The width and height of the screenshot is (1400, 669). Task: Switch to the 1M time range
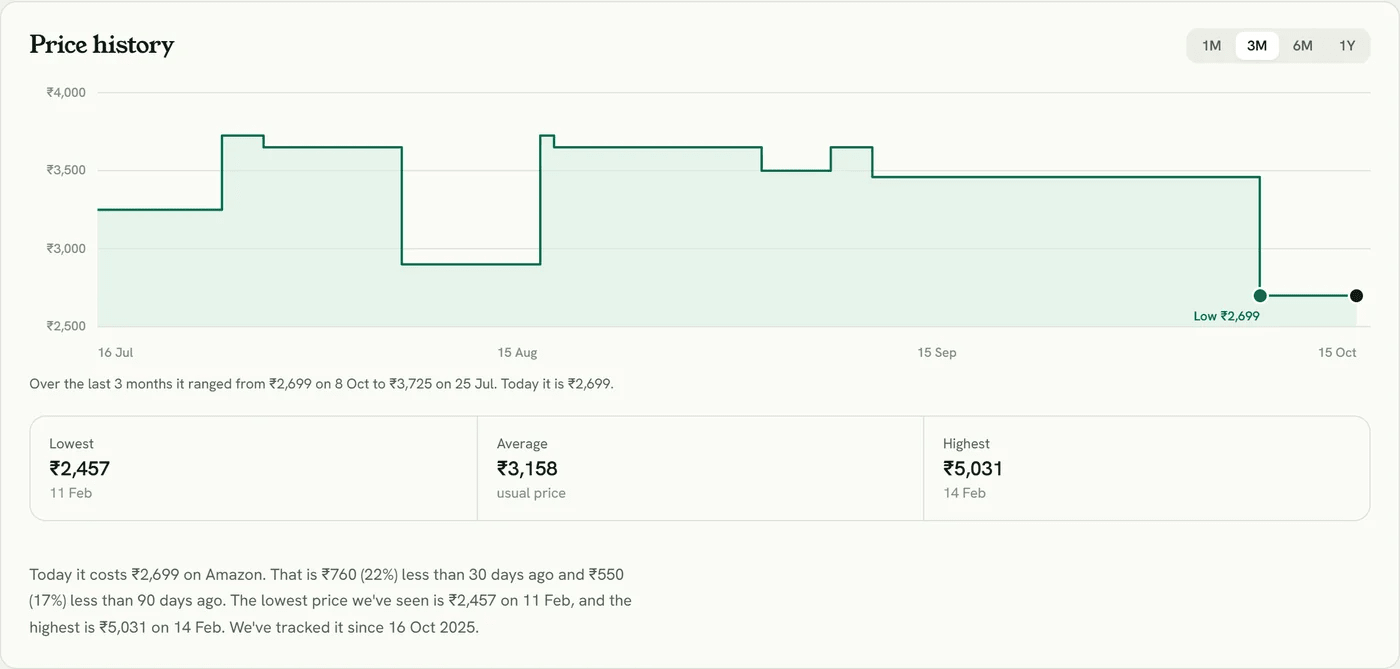1211,46
